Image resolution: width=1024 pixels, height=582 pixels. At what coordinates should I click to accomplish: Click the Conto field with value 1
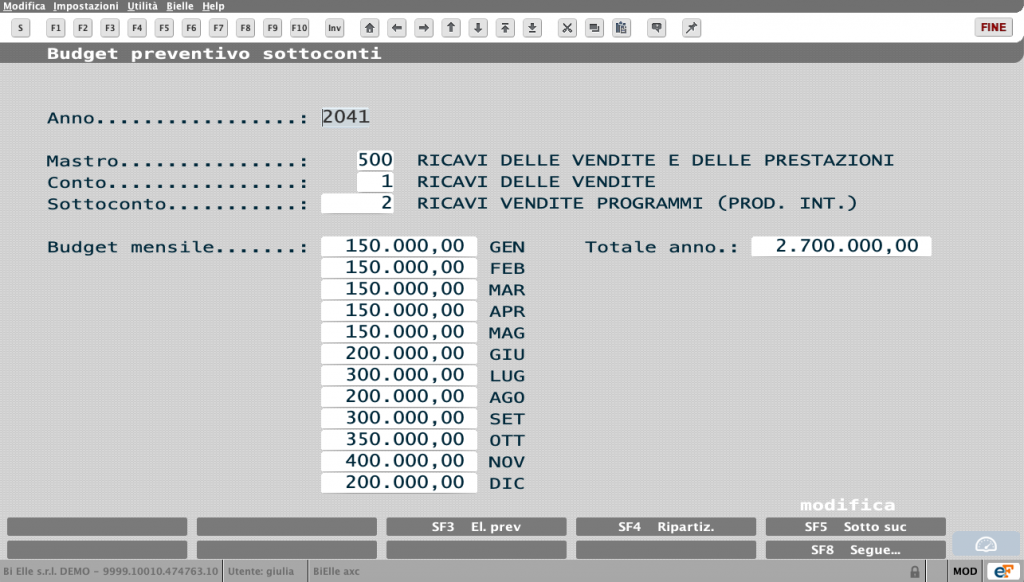tap(375, 182)
